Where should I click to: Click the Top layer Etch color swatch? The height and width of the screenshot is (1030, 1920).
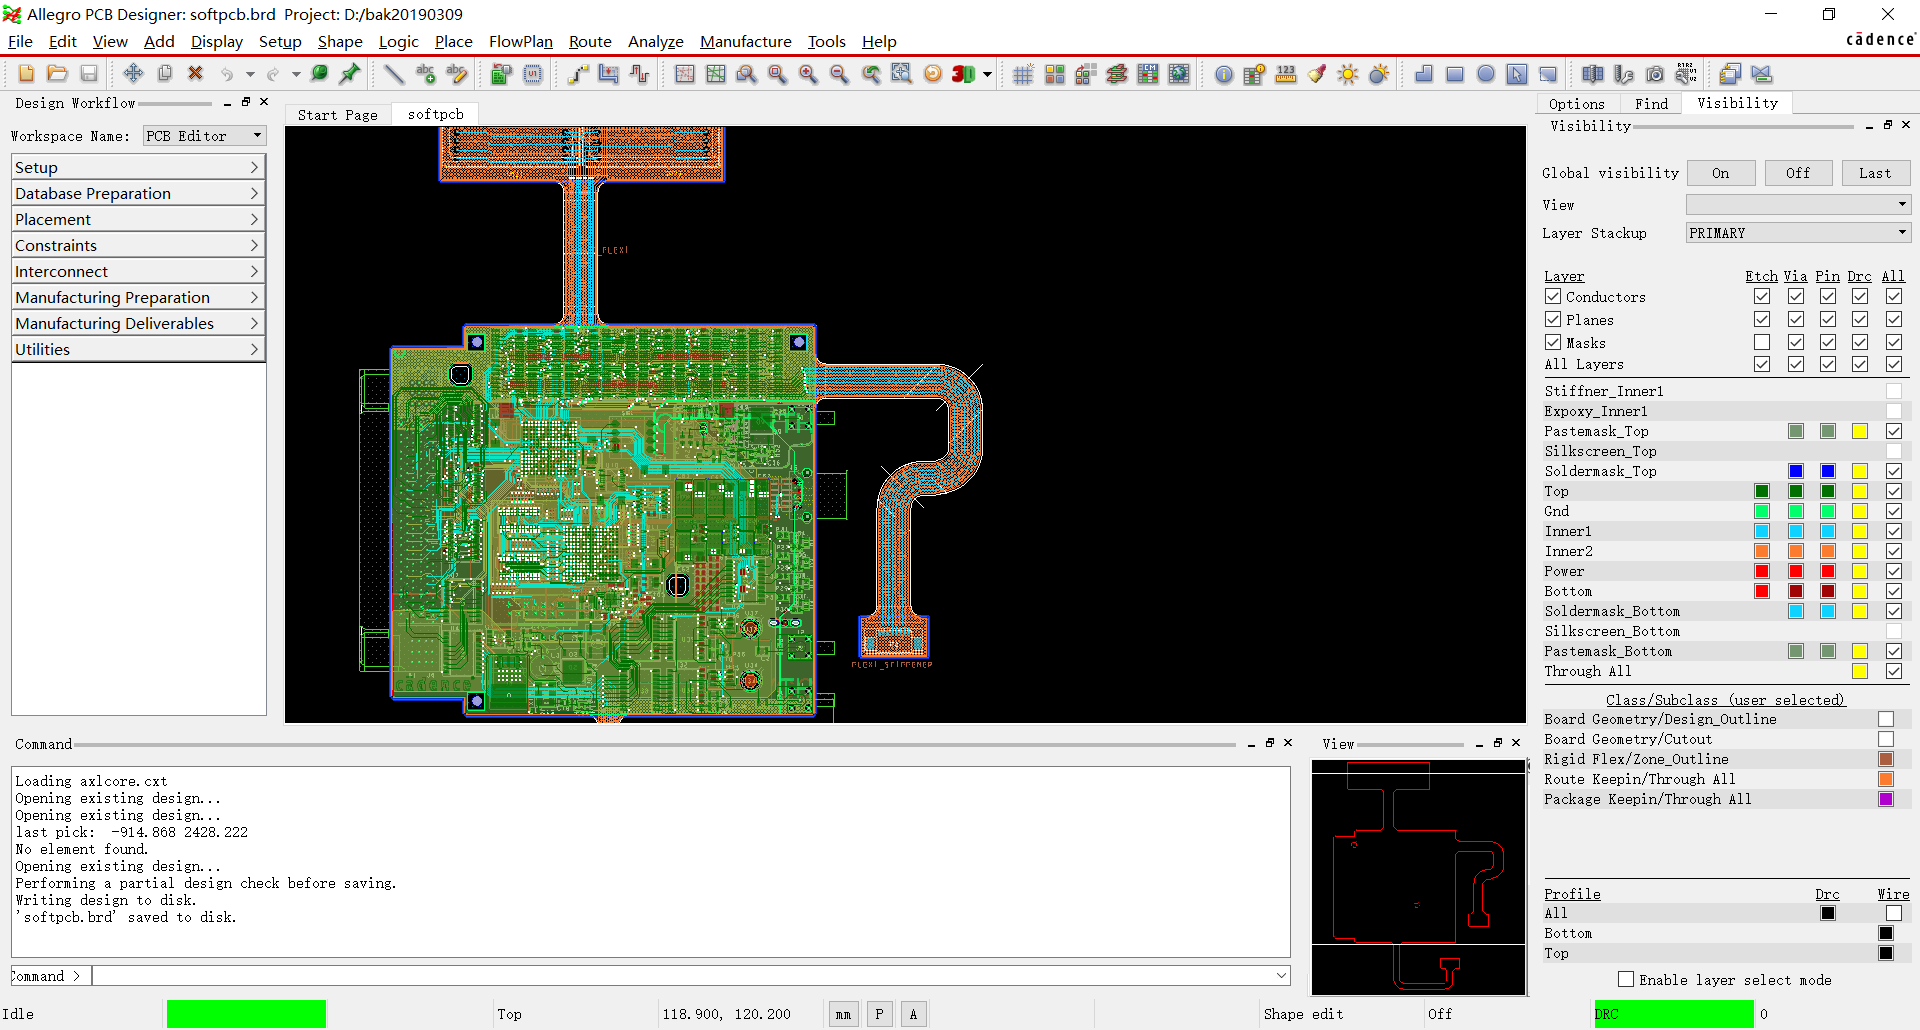point(1762,491)
